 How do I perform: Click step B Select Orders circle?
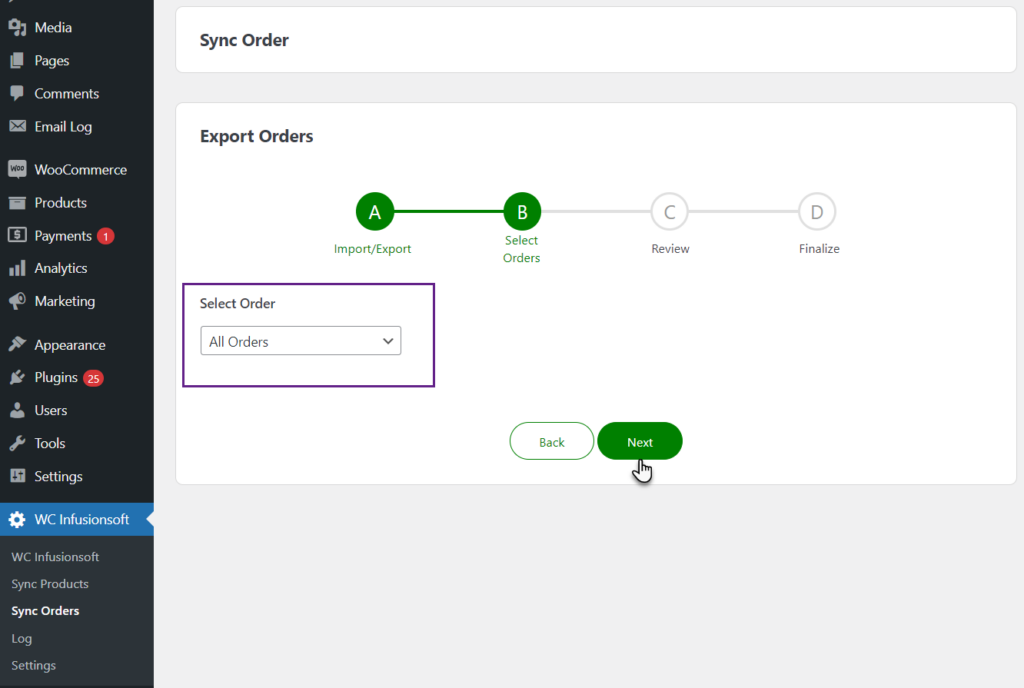522,211
